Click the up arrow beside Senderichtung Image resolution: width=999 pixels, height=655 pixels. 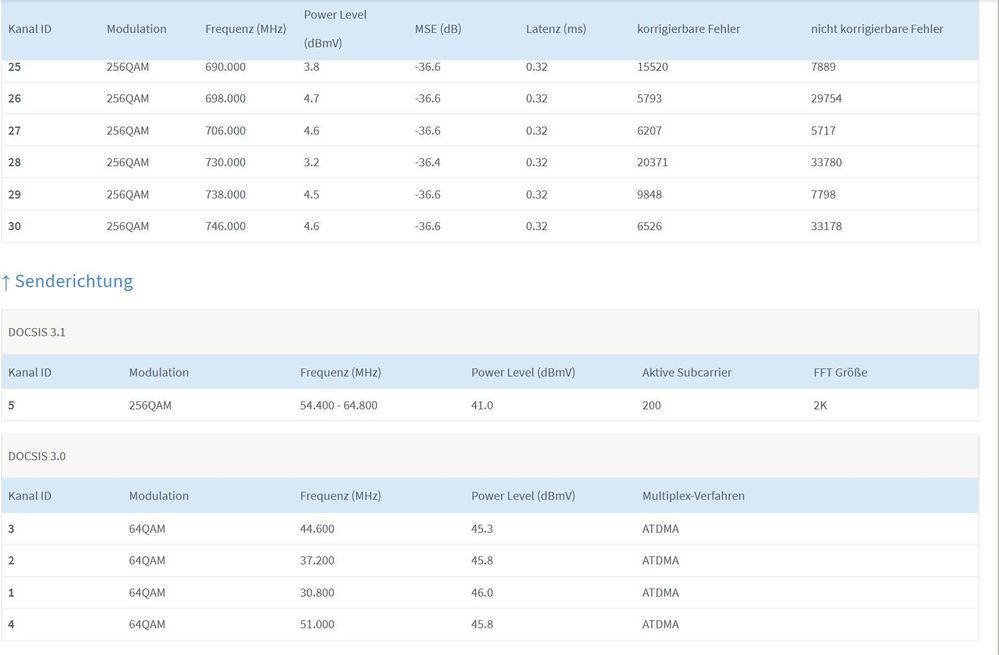tap(6, 282)
